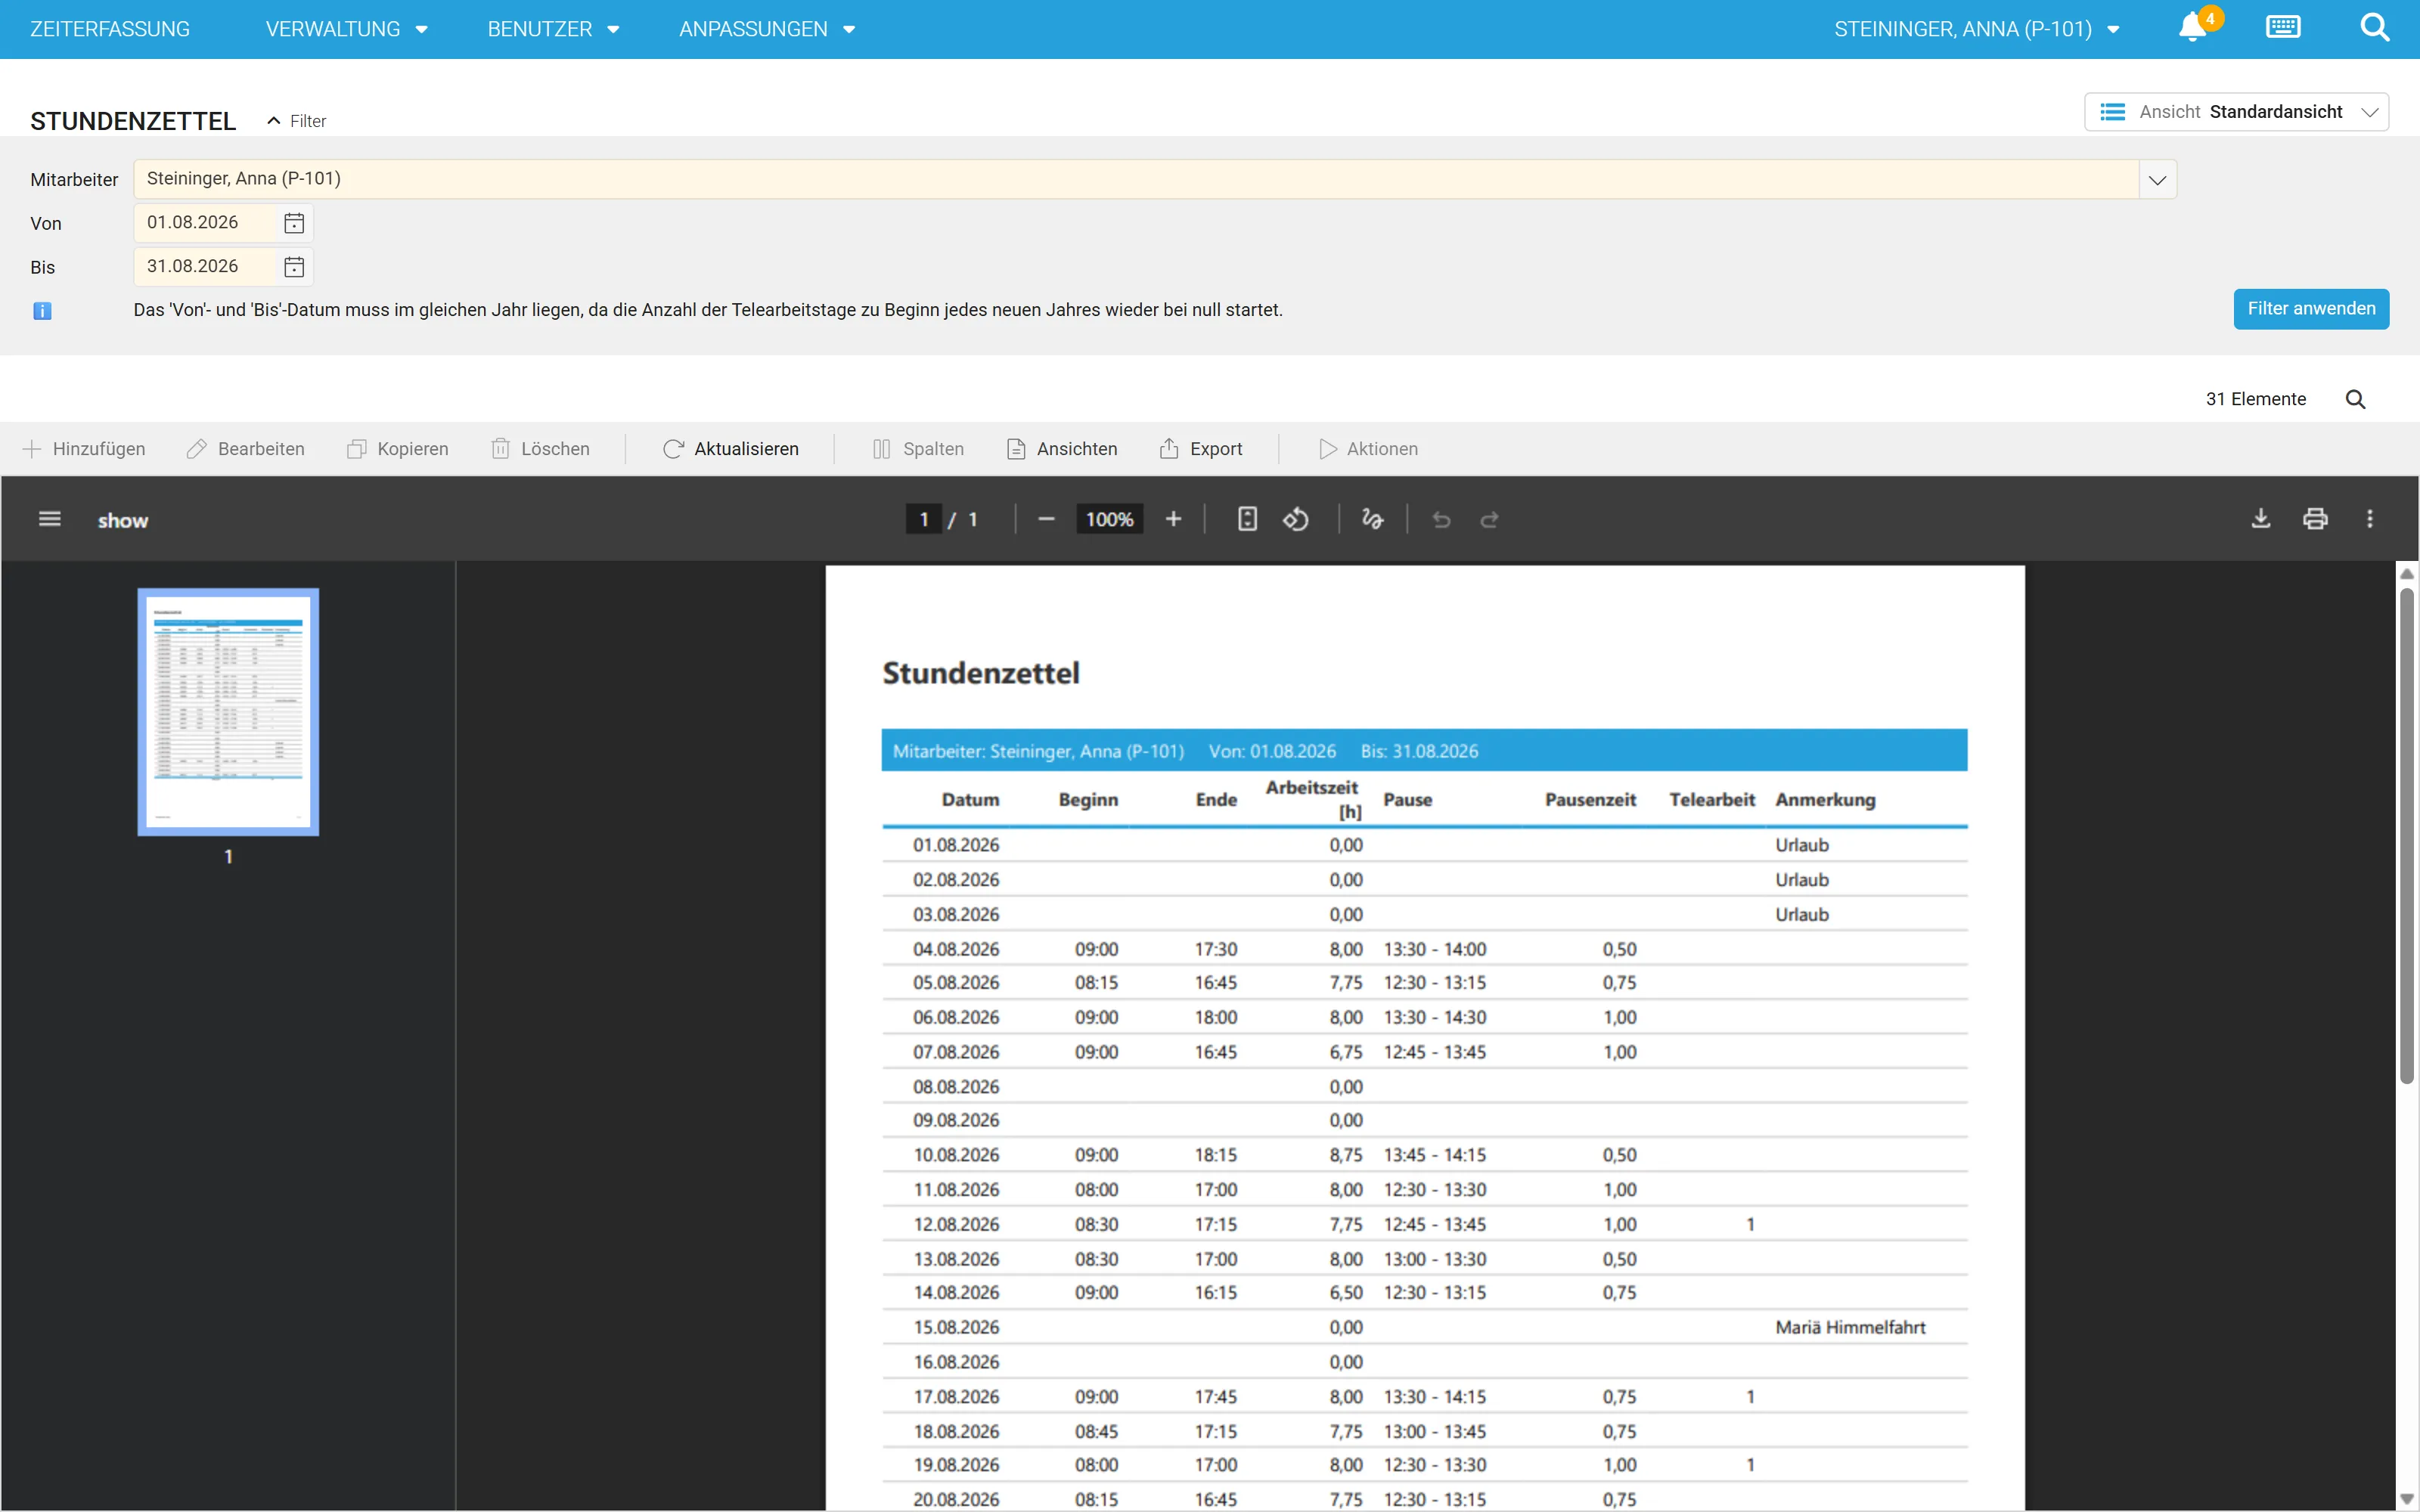The image size is (2420, 1512).
Task: Go to Zeiterfassung
Action: point(110,29)
